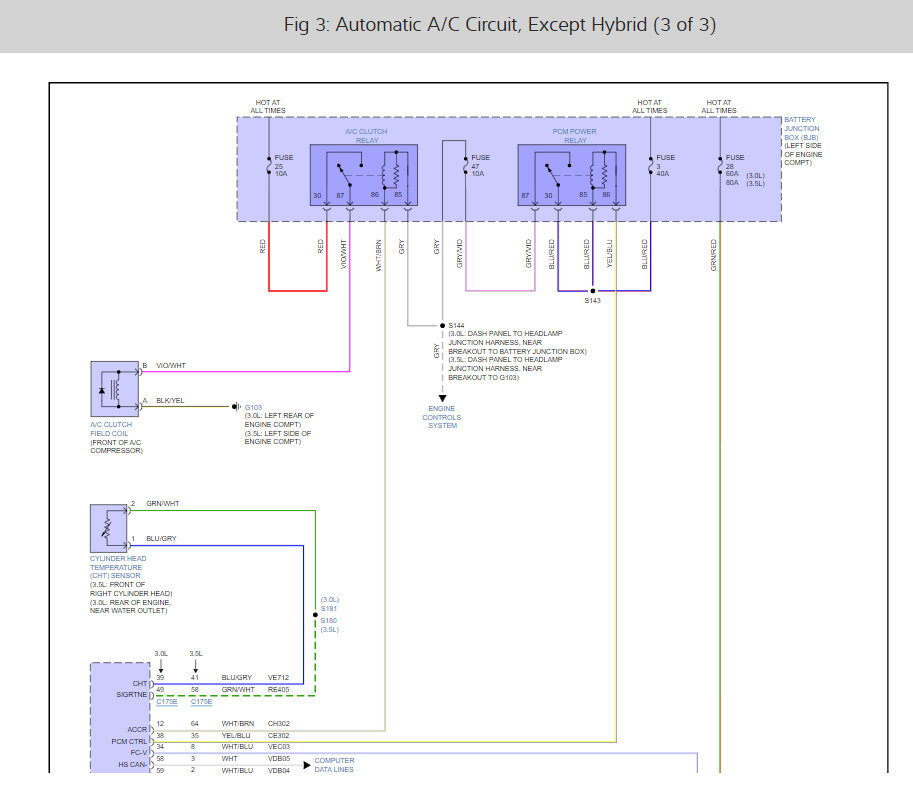
Task: Click the arrow pointing to Computer Data Lines
Action: (x=307, y=765)
